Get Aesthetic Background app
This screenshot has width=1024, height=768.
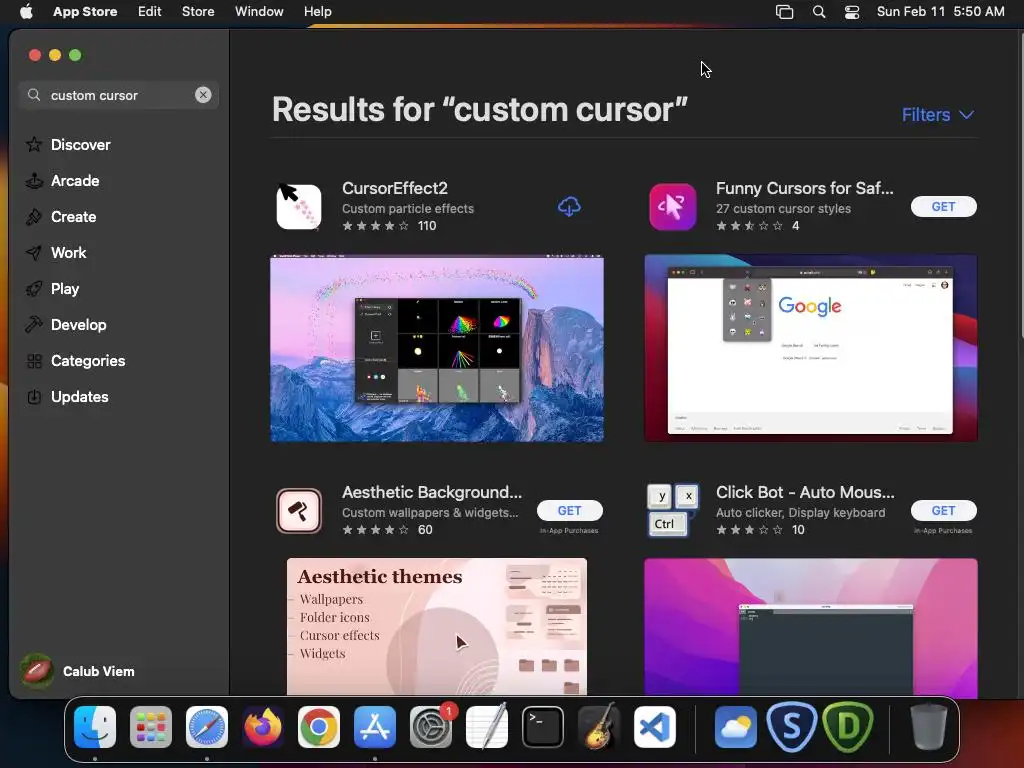point(569,511)
